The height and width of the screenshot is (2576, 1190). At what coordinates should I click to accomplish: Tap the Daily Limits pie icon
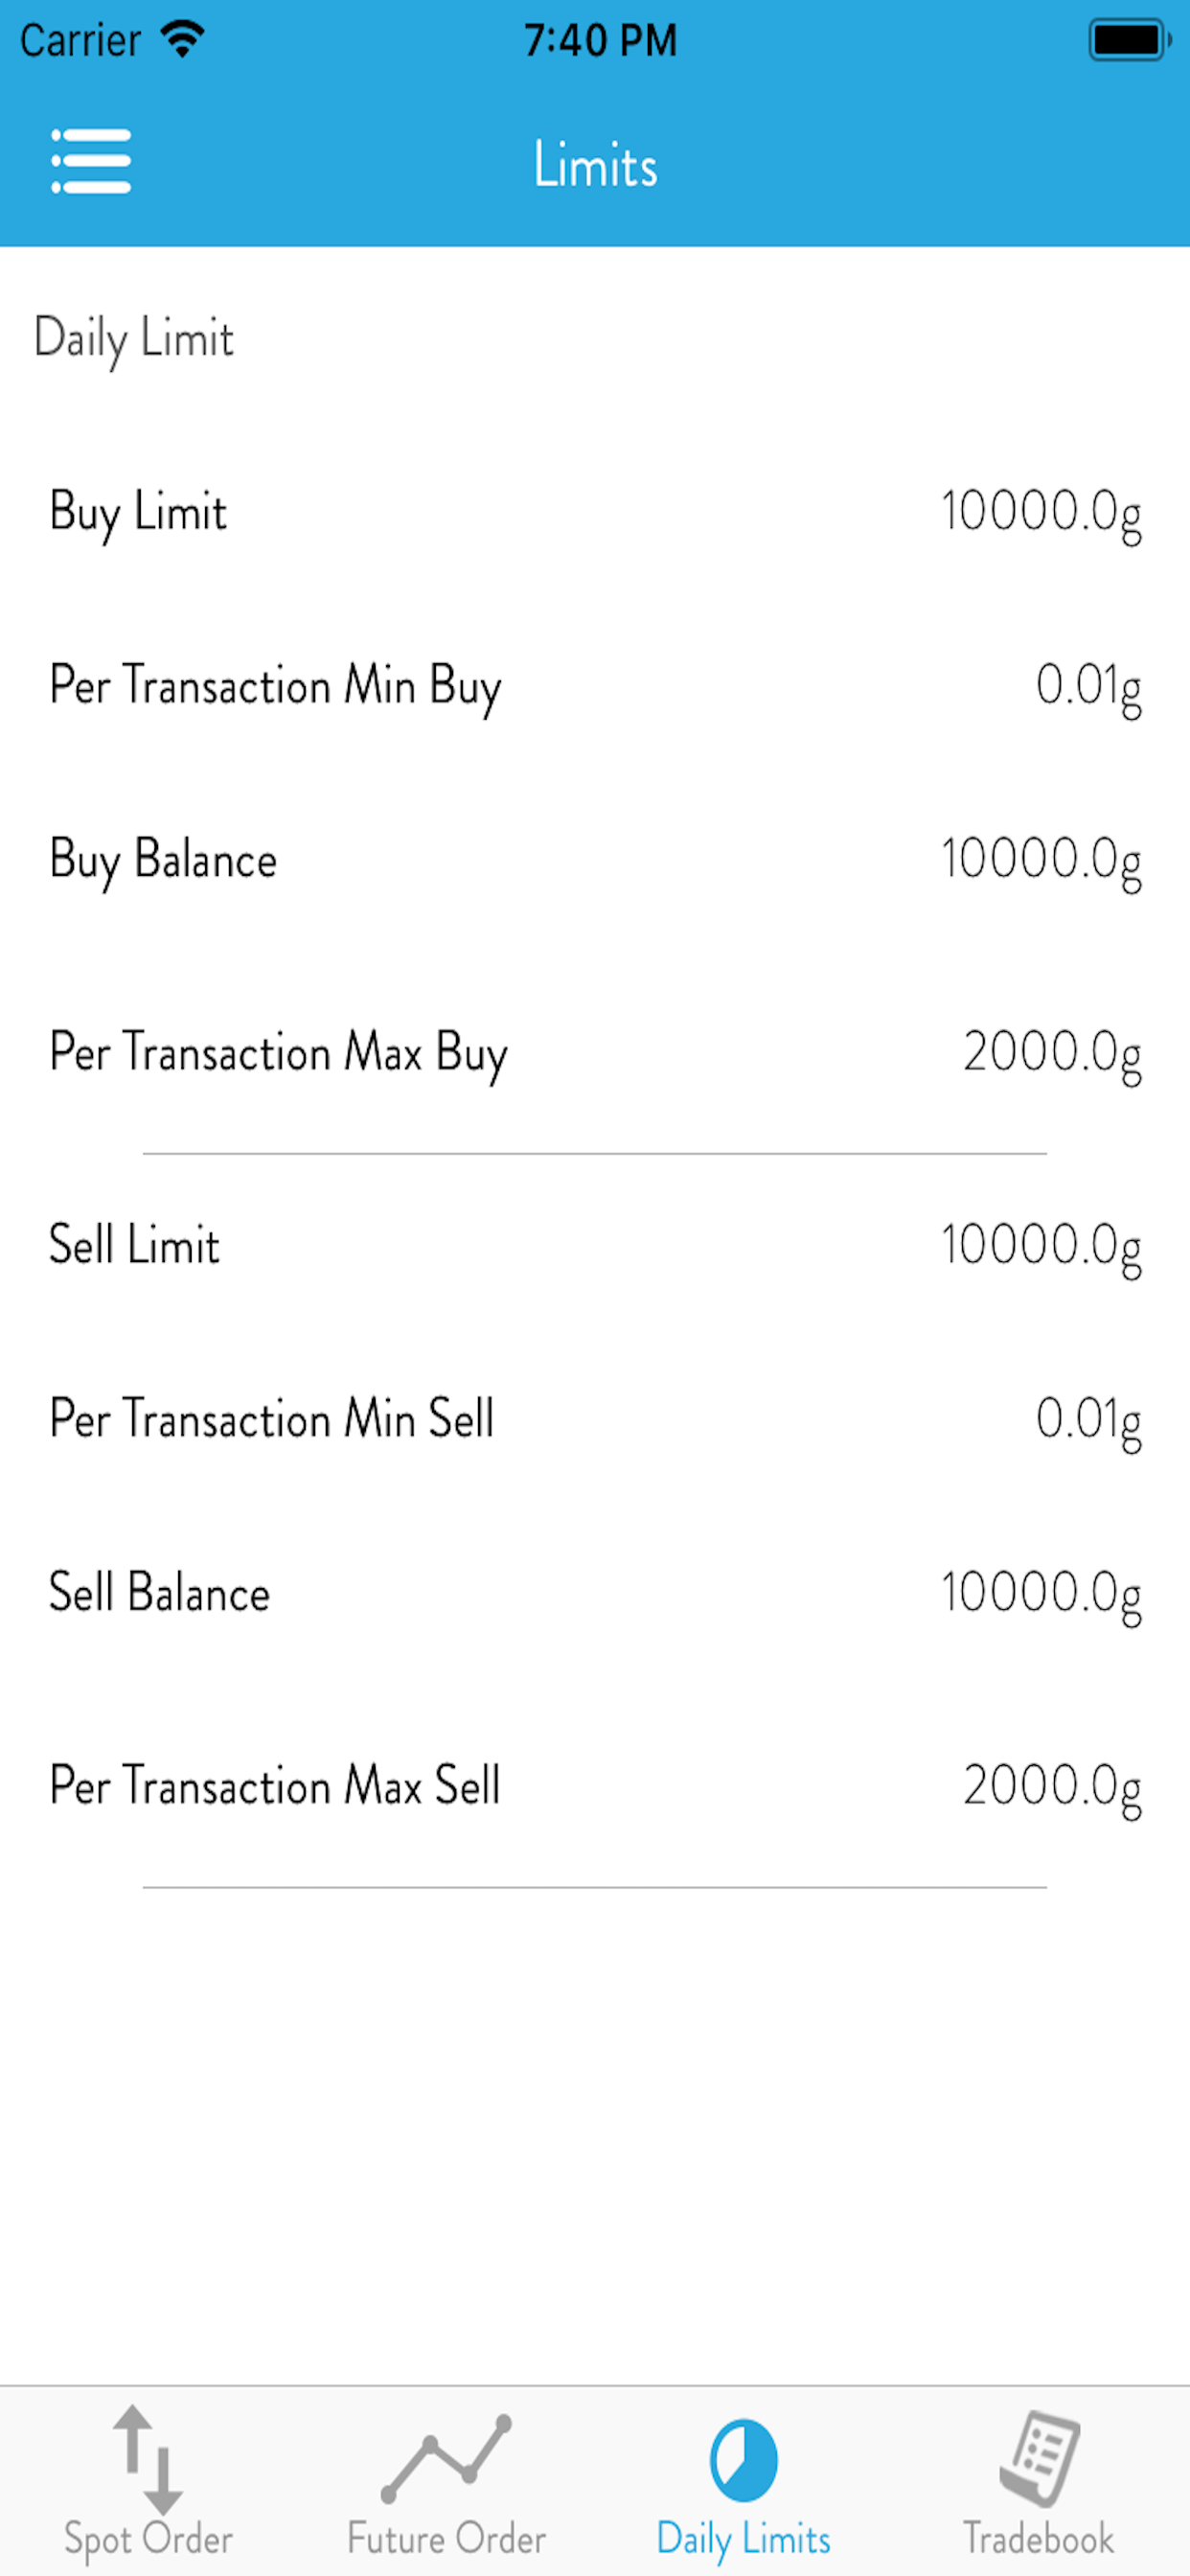pos(743,2459)
